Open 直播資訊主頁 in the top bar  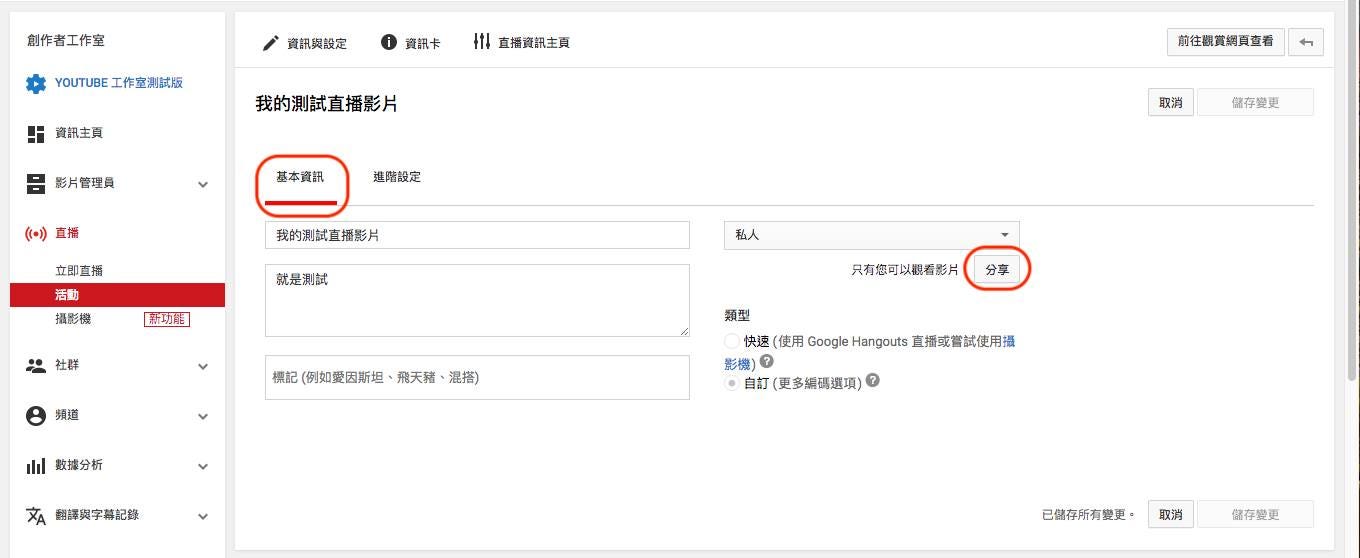[521, 43]
